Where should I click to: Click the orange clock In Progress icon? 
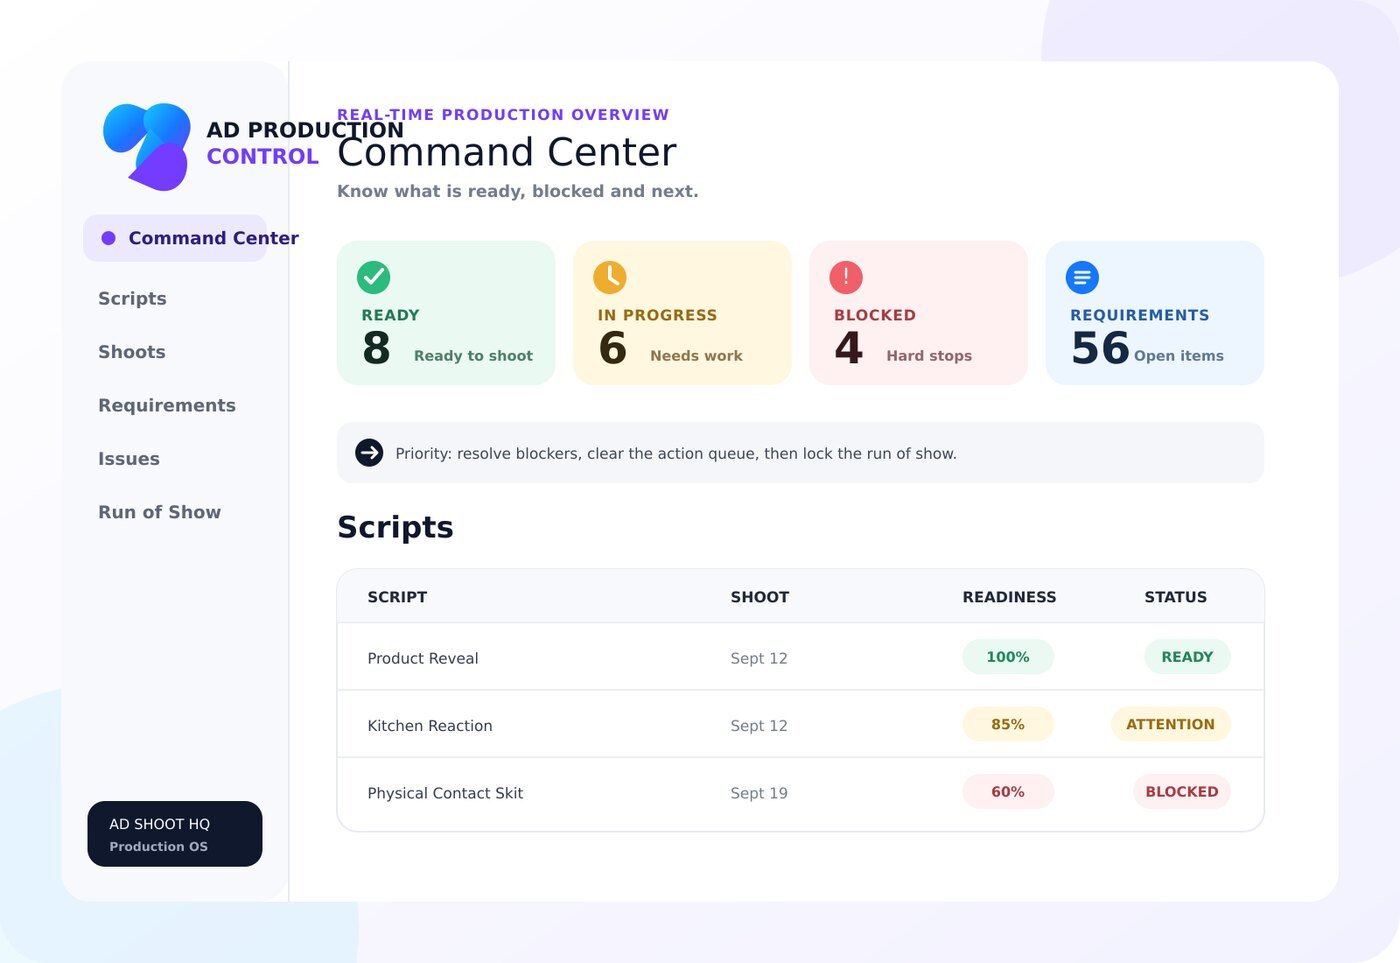(x=610, y=277)
